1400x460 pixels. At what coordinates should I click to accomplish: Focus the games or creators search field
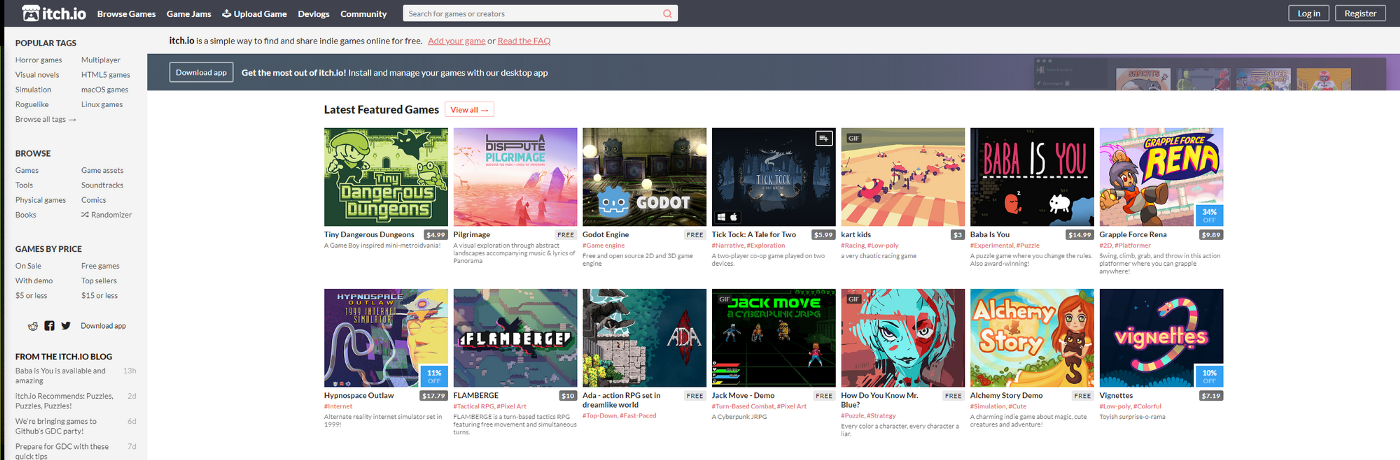[x=530, y=14]
